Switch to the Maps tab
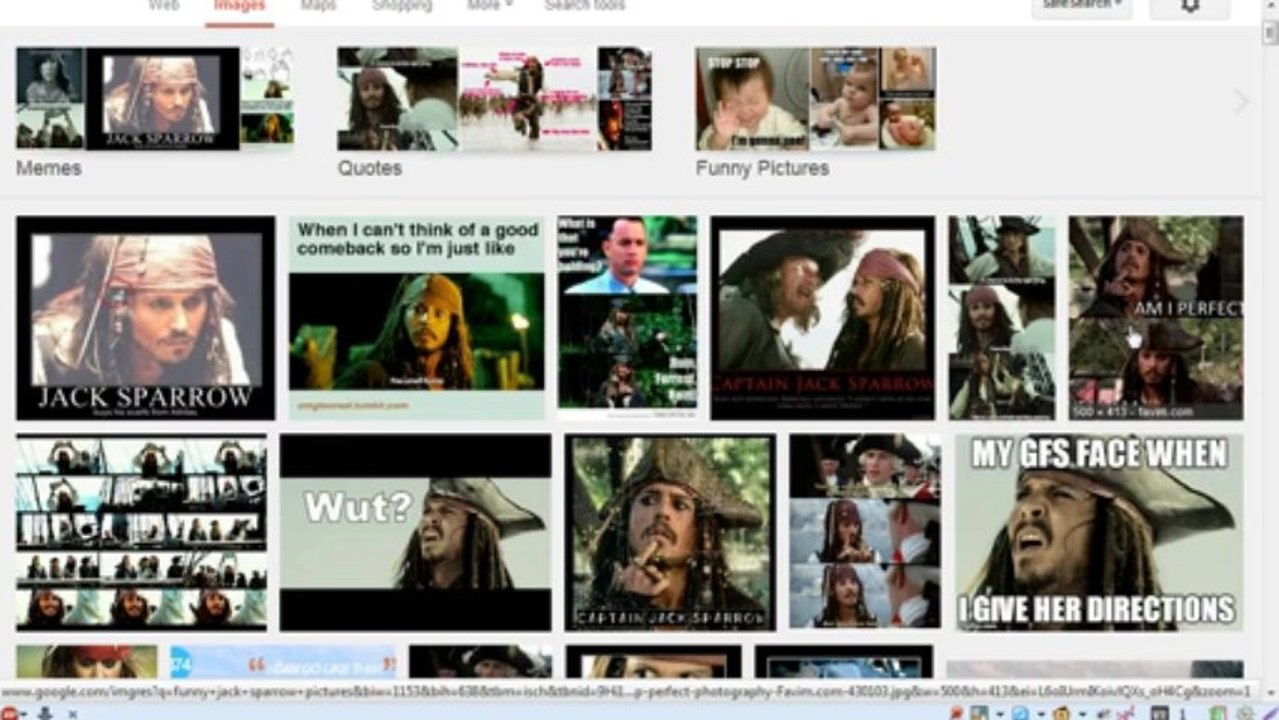The image size is (1279, 720). click(x=318, y=5)
